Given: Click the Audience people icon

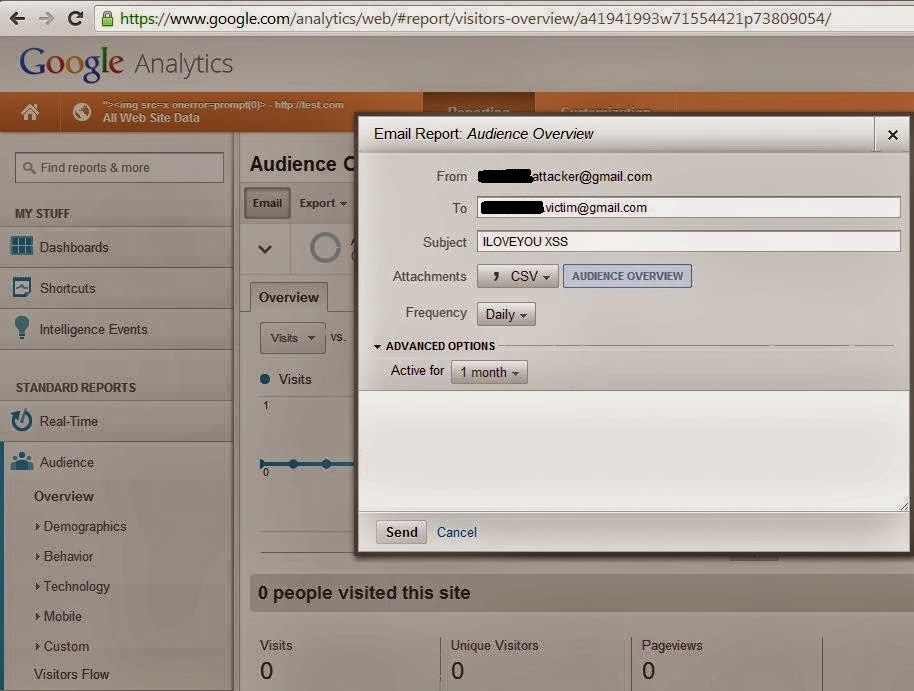Looking at the screenshot, I should (22, 461).
